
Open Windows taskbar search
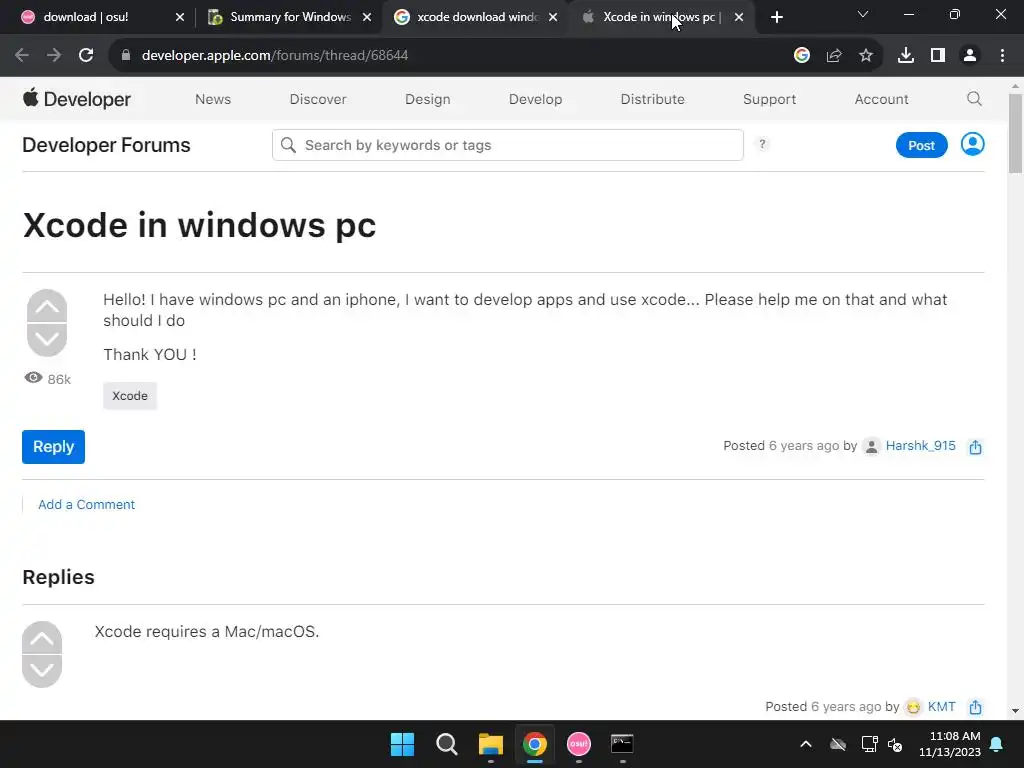pos(447,744)
